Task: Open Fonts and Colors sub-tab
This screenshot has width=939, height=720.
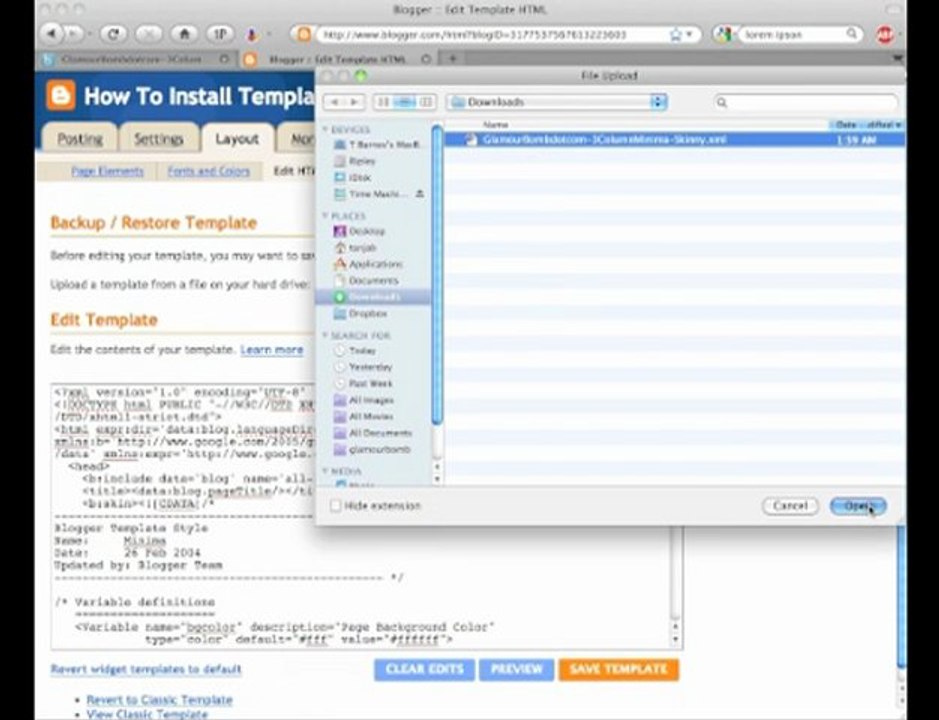Action: coord(208,171)
